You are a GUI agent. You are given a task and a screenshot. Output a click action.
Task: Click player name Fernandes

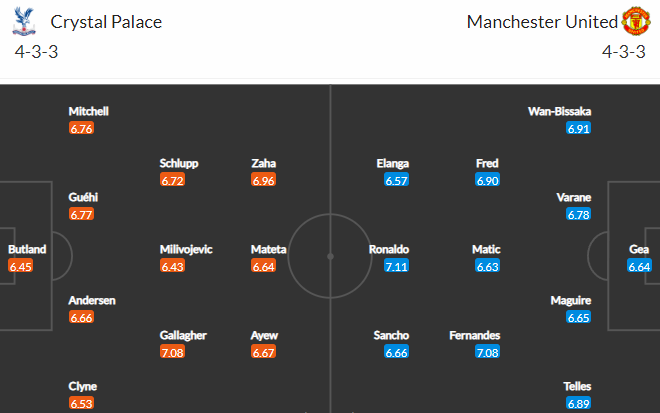(474, 336)
